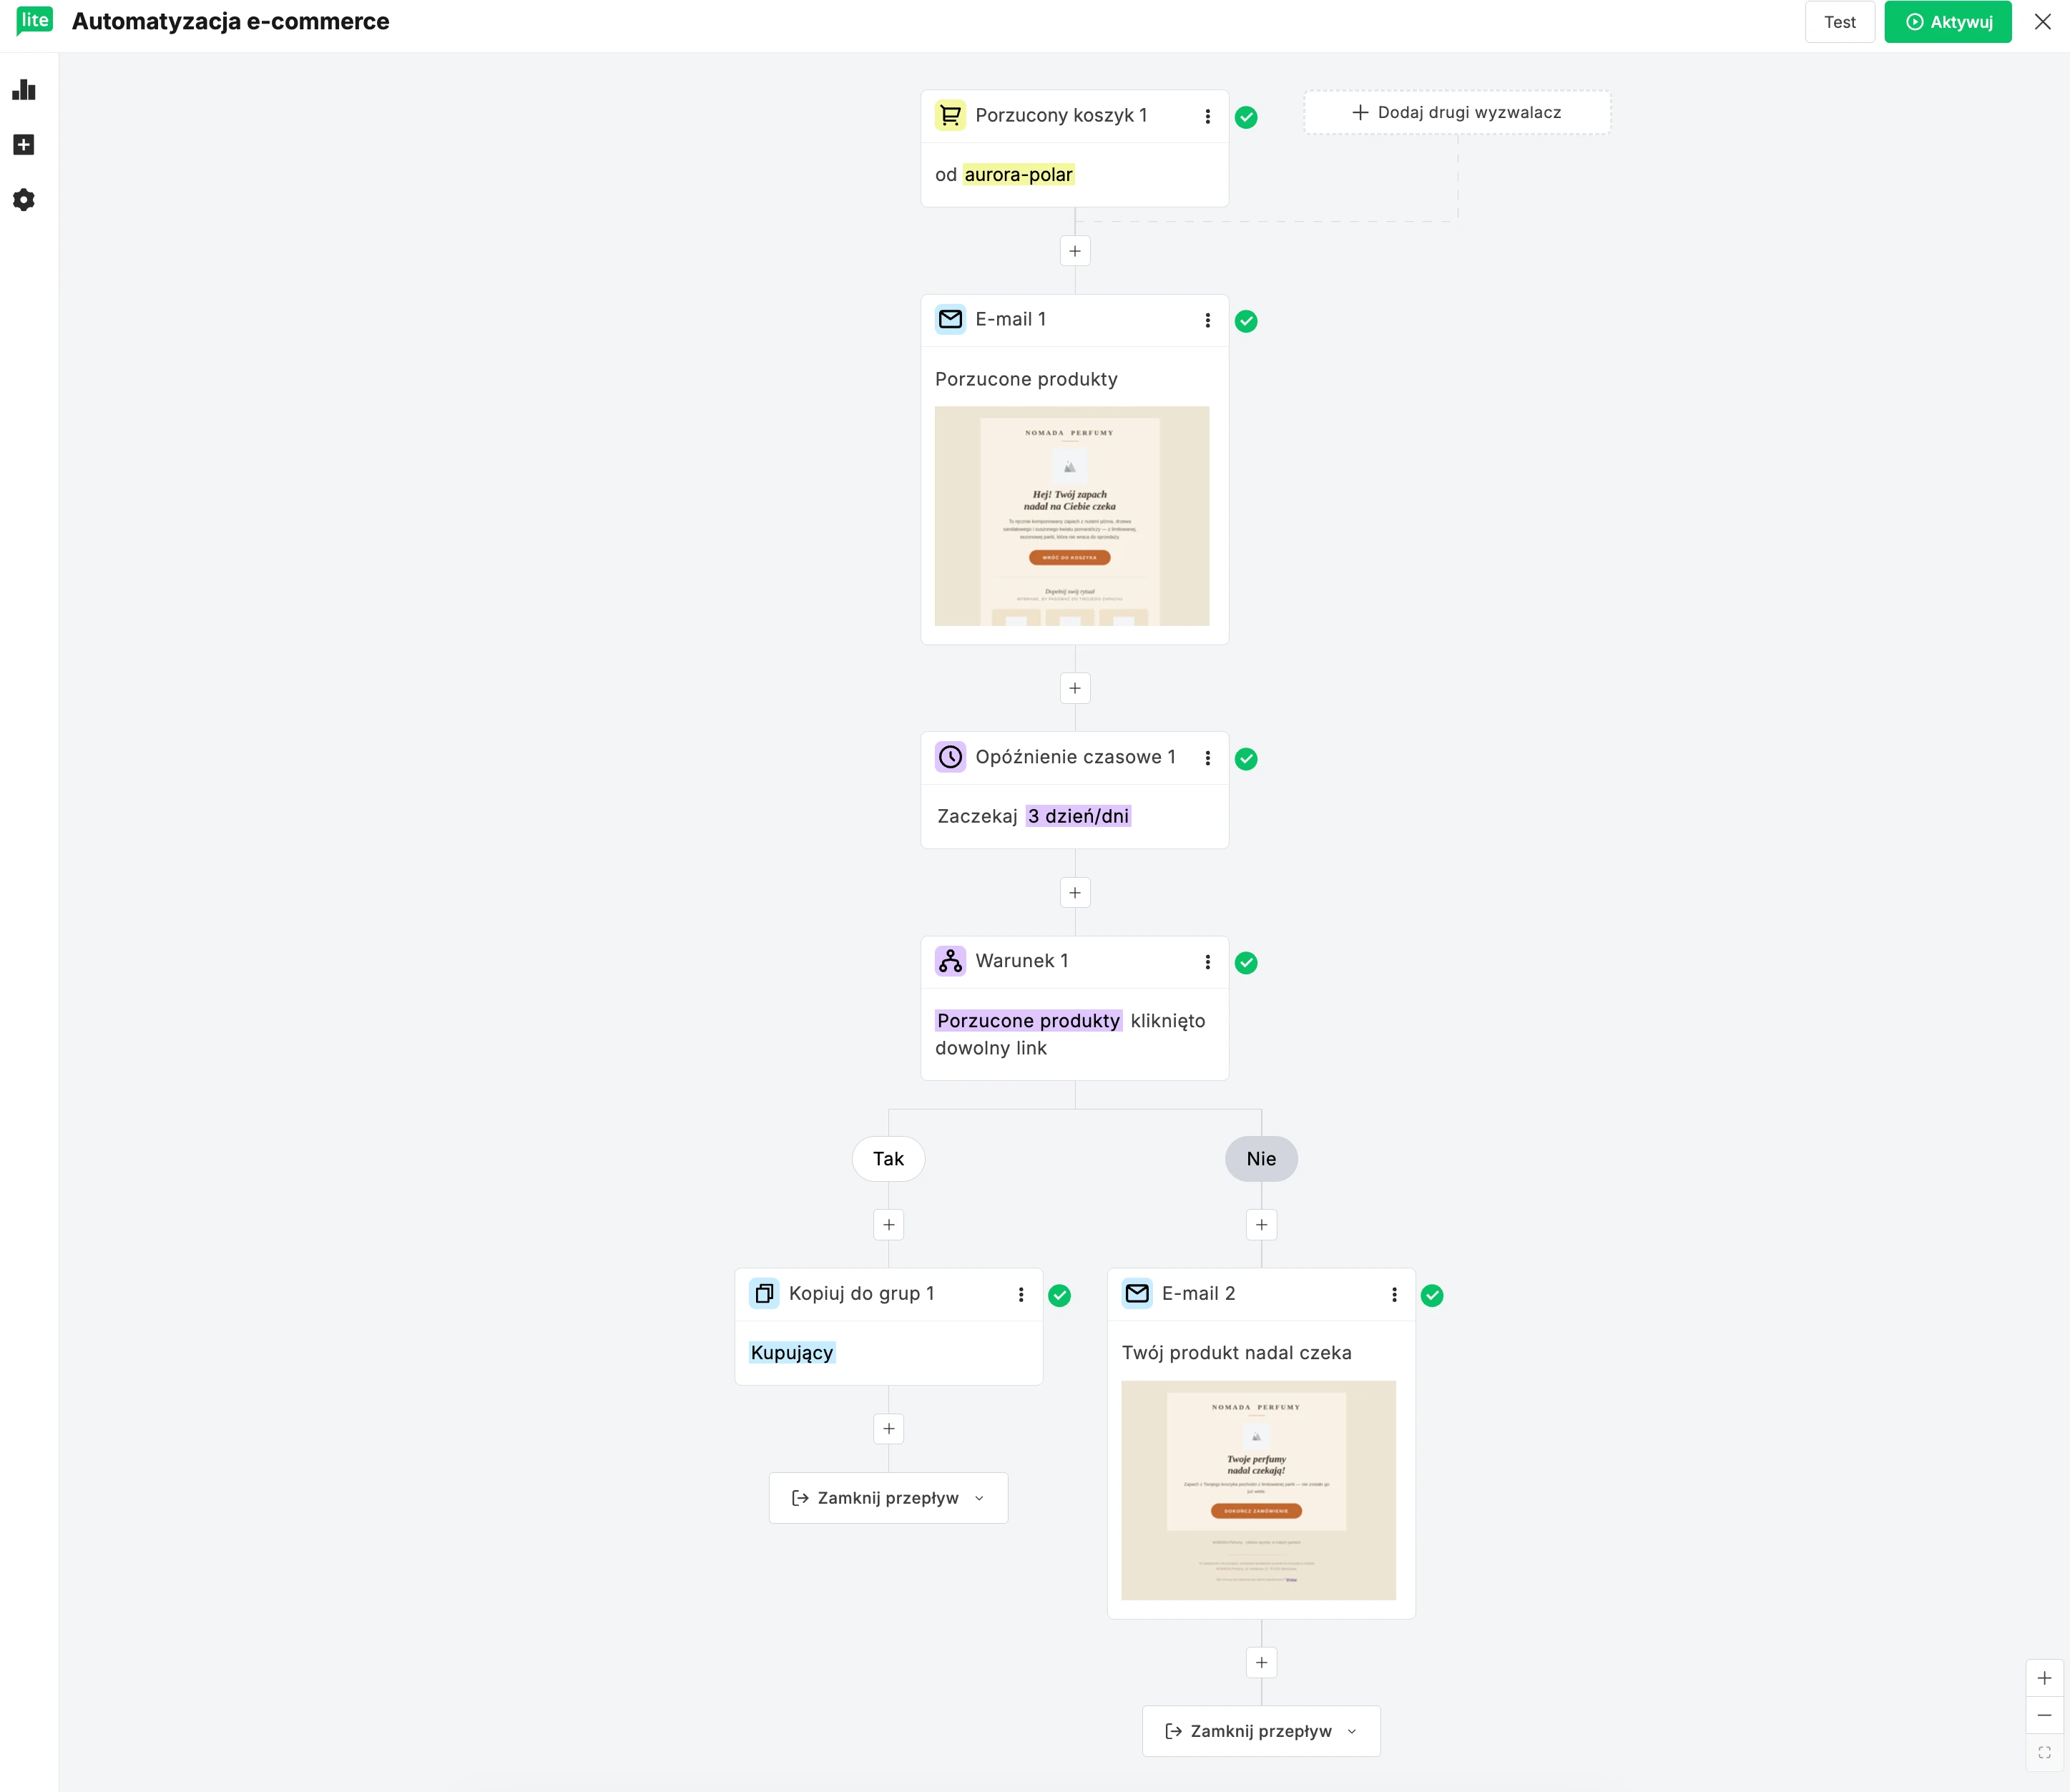
Task: Click green checkmark beside Warunek 1
Action: click(1246, 963)
